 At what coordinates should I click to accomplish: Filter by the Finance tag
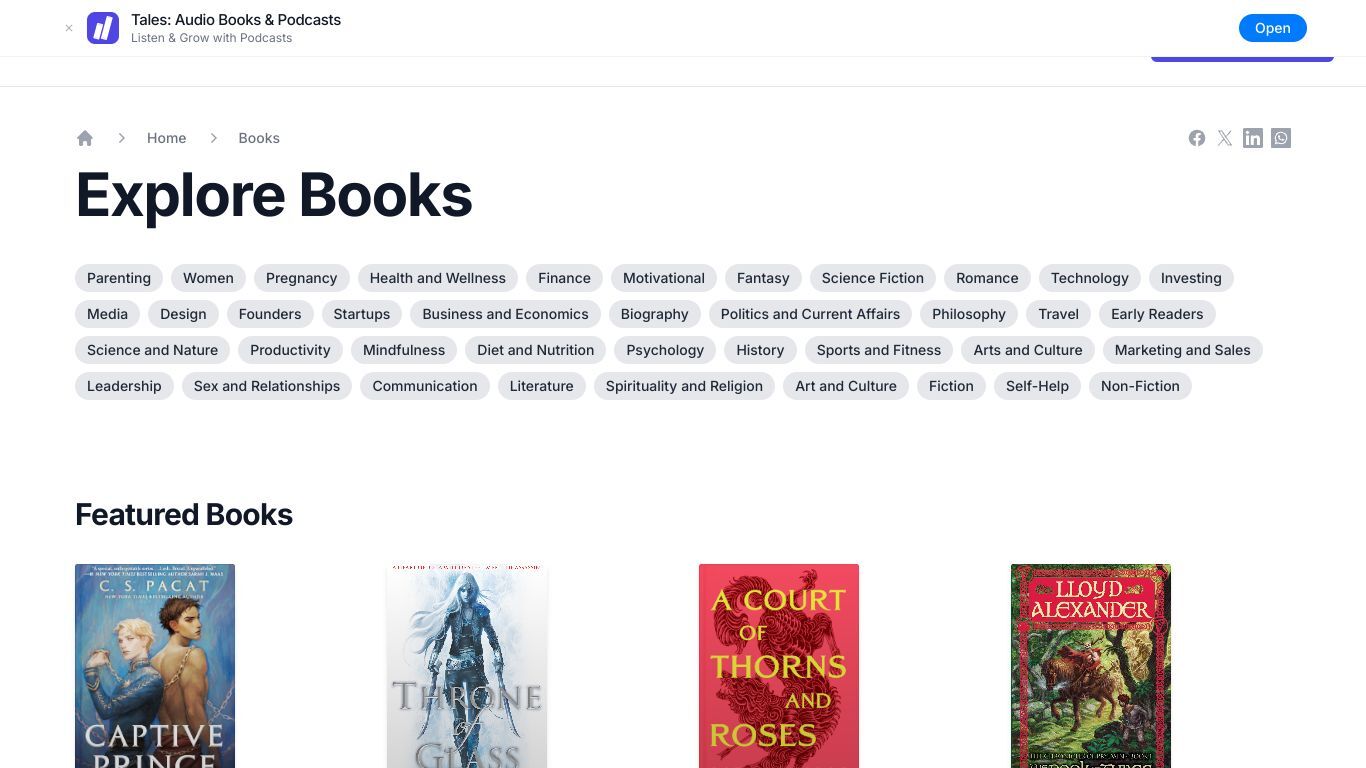[x=564, y=278]
